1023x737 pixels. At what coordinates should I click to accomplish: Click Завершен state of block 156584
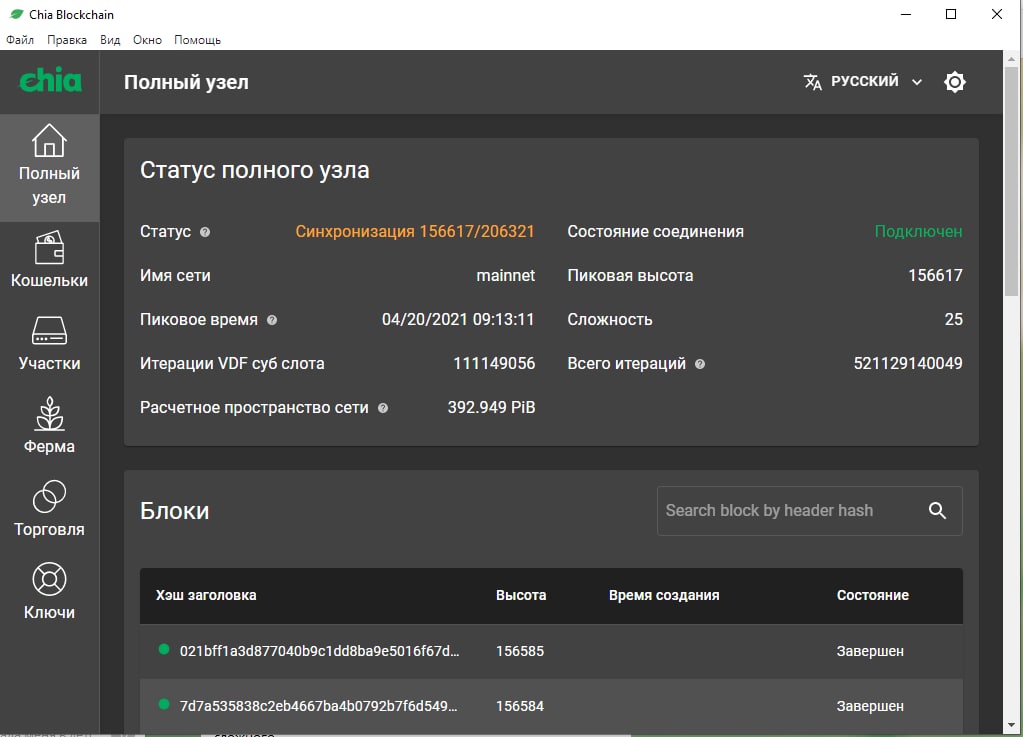(870, 706)
